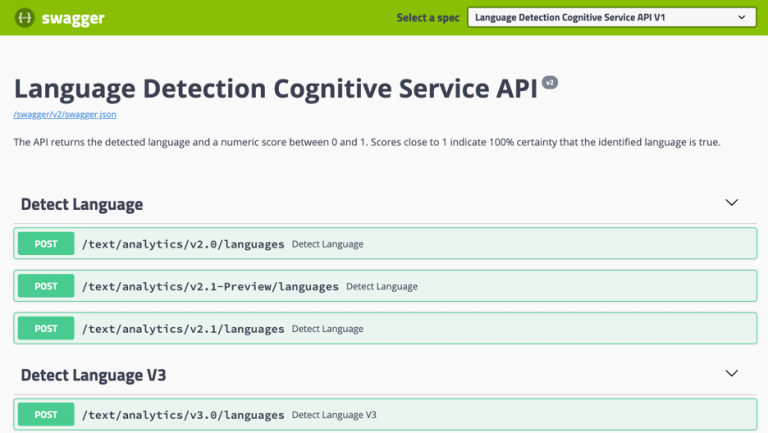Open the Select a spec dropdown

tap(612, 17)
